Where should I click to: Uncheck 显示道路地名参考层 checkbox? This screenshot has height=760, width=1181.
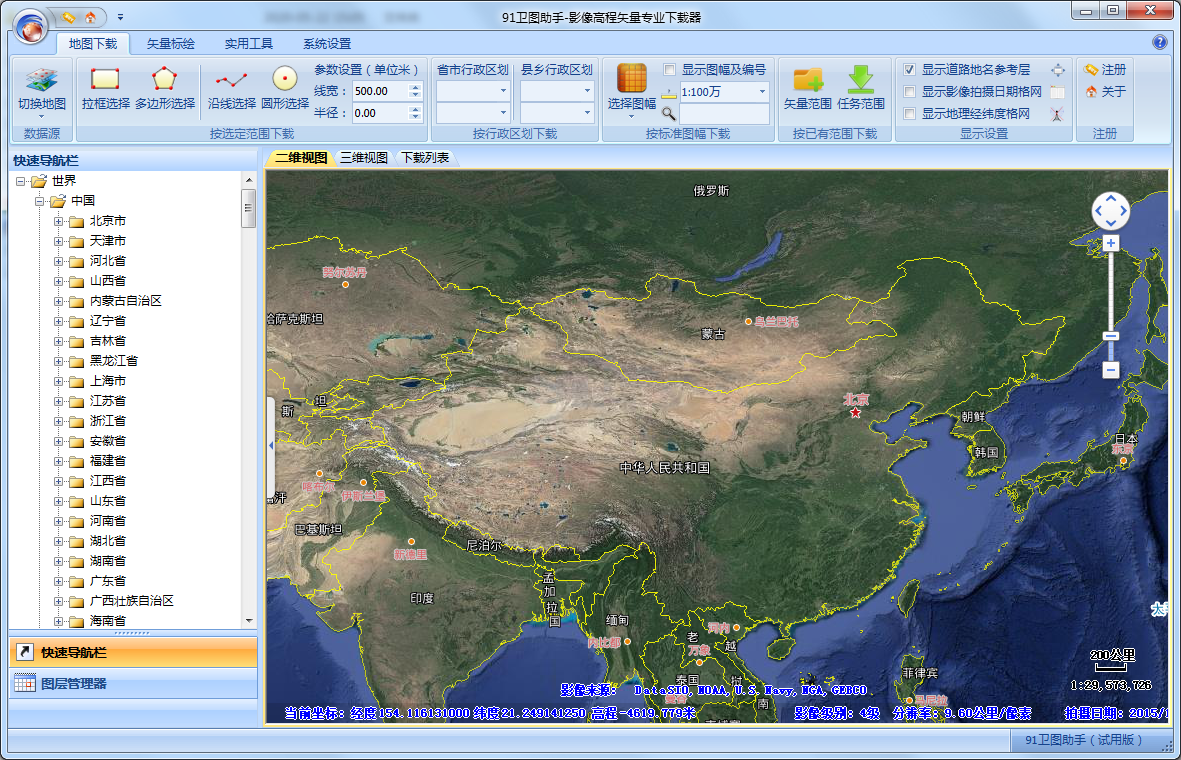click(x=909, y=70)
